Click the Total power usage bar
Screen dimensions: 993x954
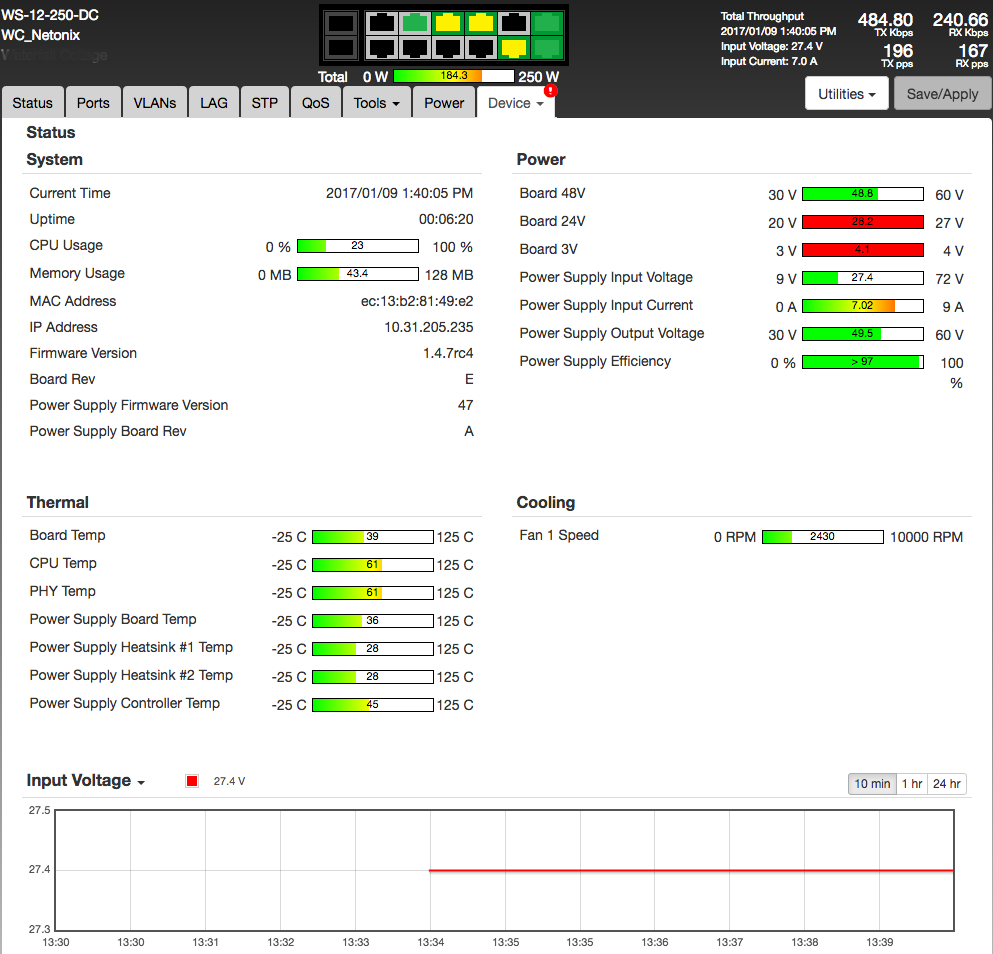tap(454, 76)
